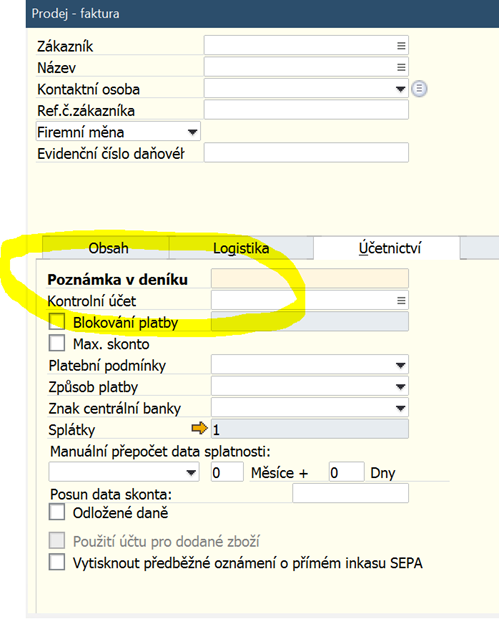Click the Měsíce number field
Screen dimensions: 499x619
(227, 472)
